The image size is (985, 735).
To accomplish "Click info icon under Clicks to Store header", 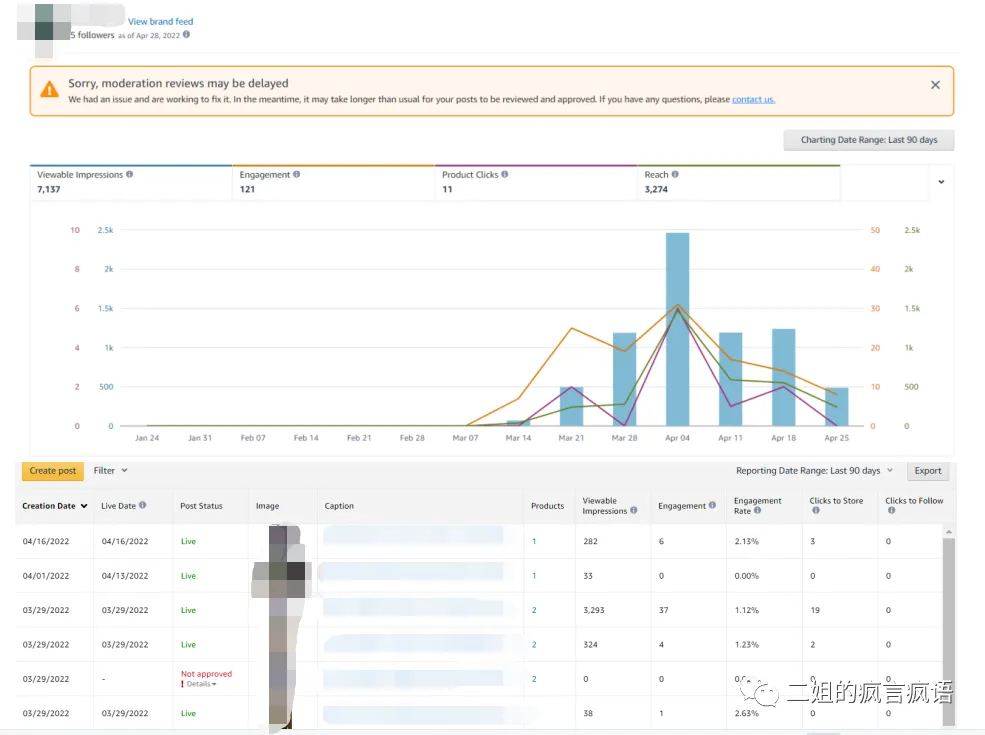I will pos(815,511).
